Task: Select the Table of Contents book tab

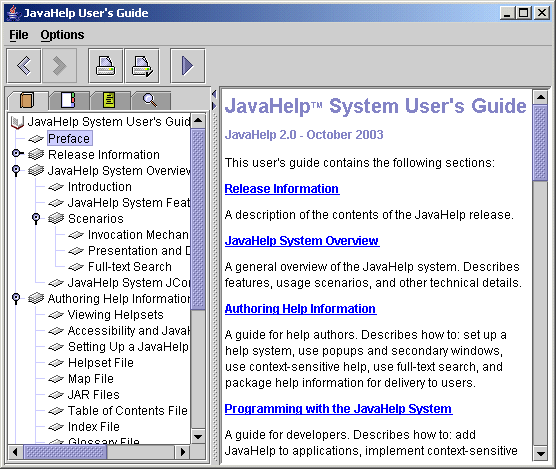Action: 28,101
